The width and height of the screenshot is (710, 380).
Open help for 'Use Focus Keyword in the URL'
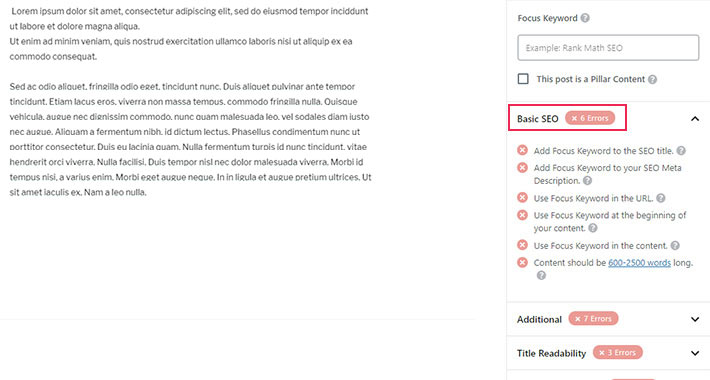(x=661, y=198)
